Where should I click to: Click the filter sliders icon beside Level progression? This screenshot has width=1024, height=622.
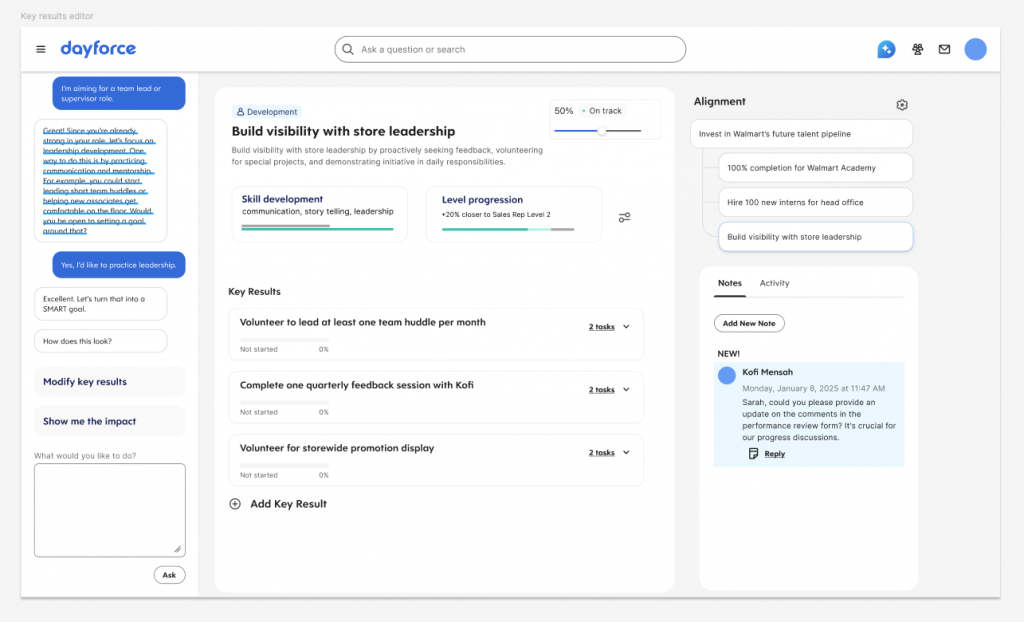coord(624,217)
